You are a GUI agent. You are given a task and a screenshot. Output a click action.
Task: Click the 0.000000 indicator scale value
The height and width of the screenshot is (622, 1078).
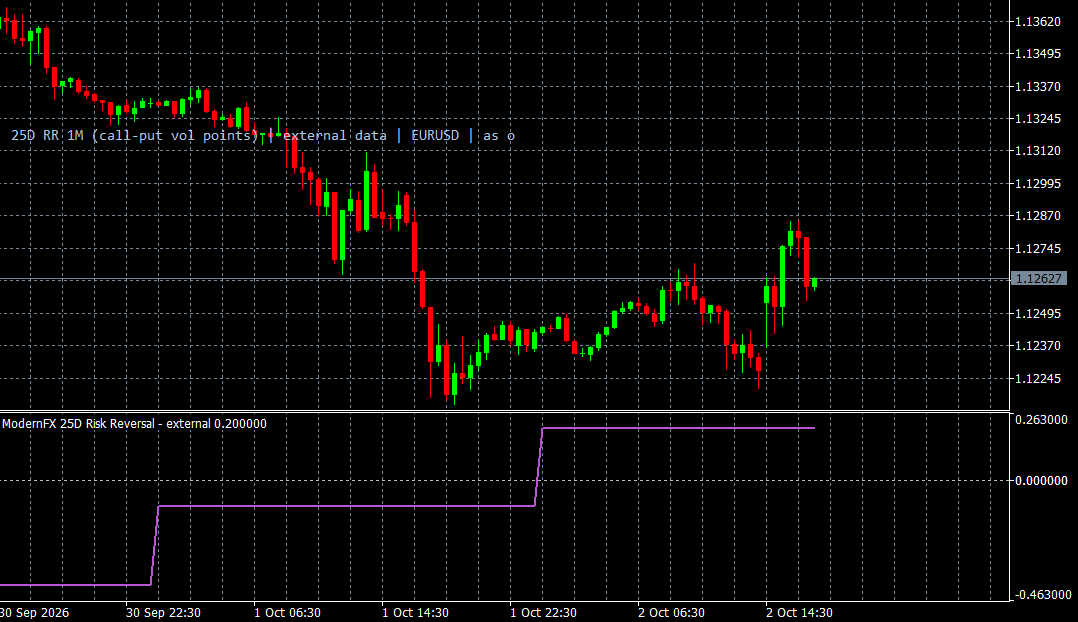coord(1042,480)
